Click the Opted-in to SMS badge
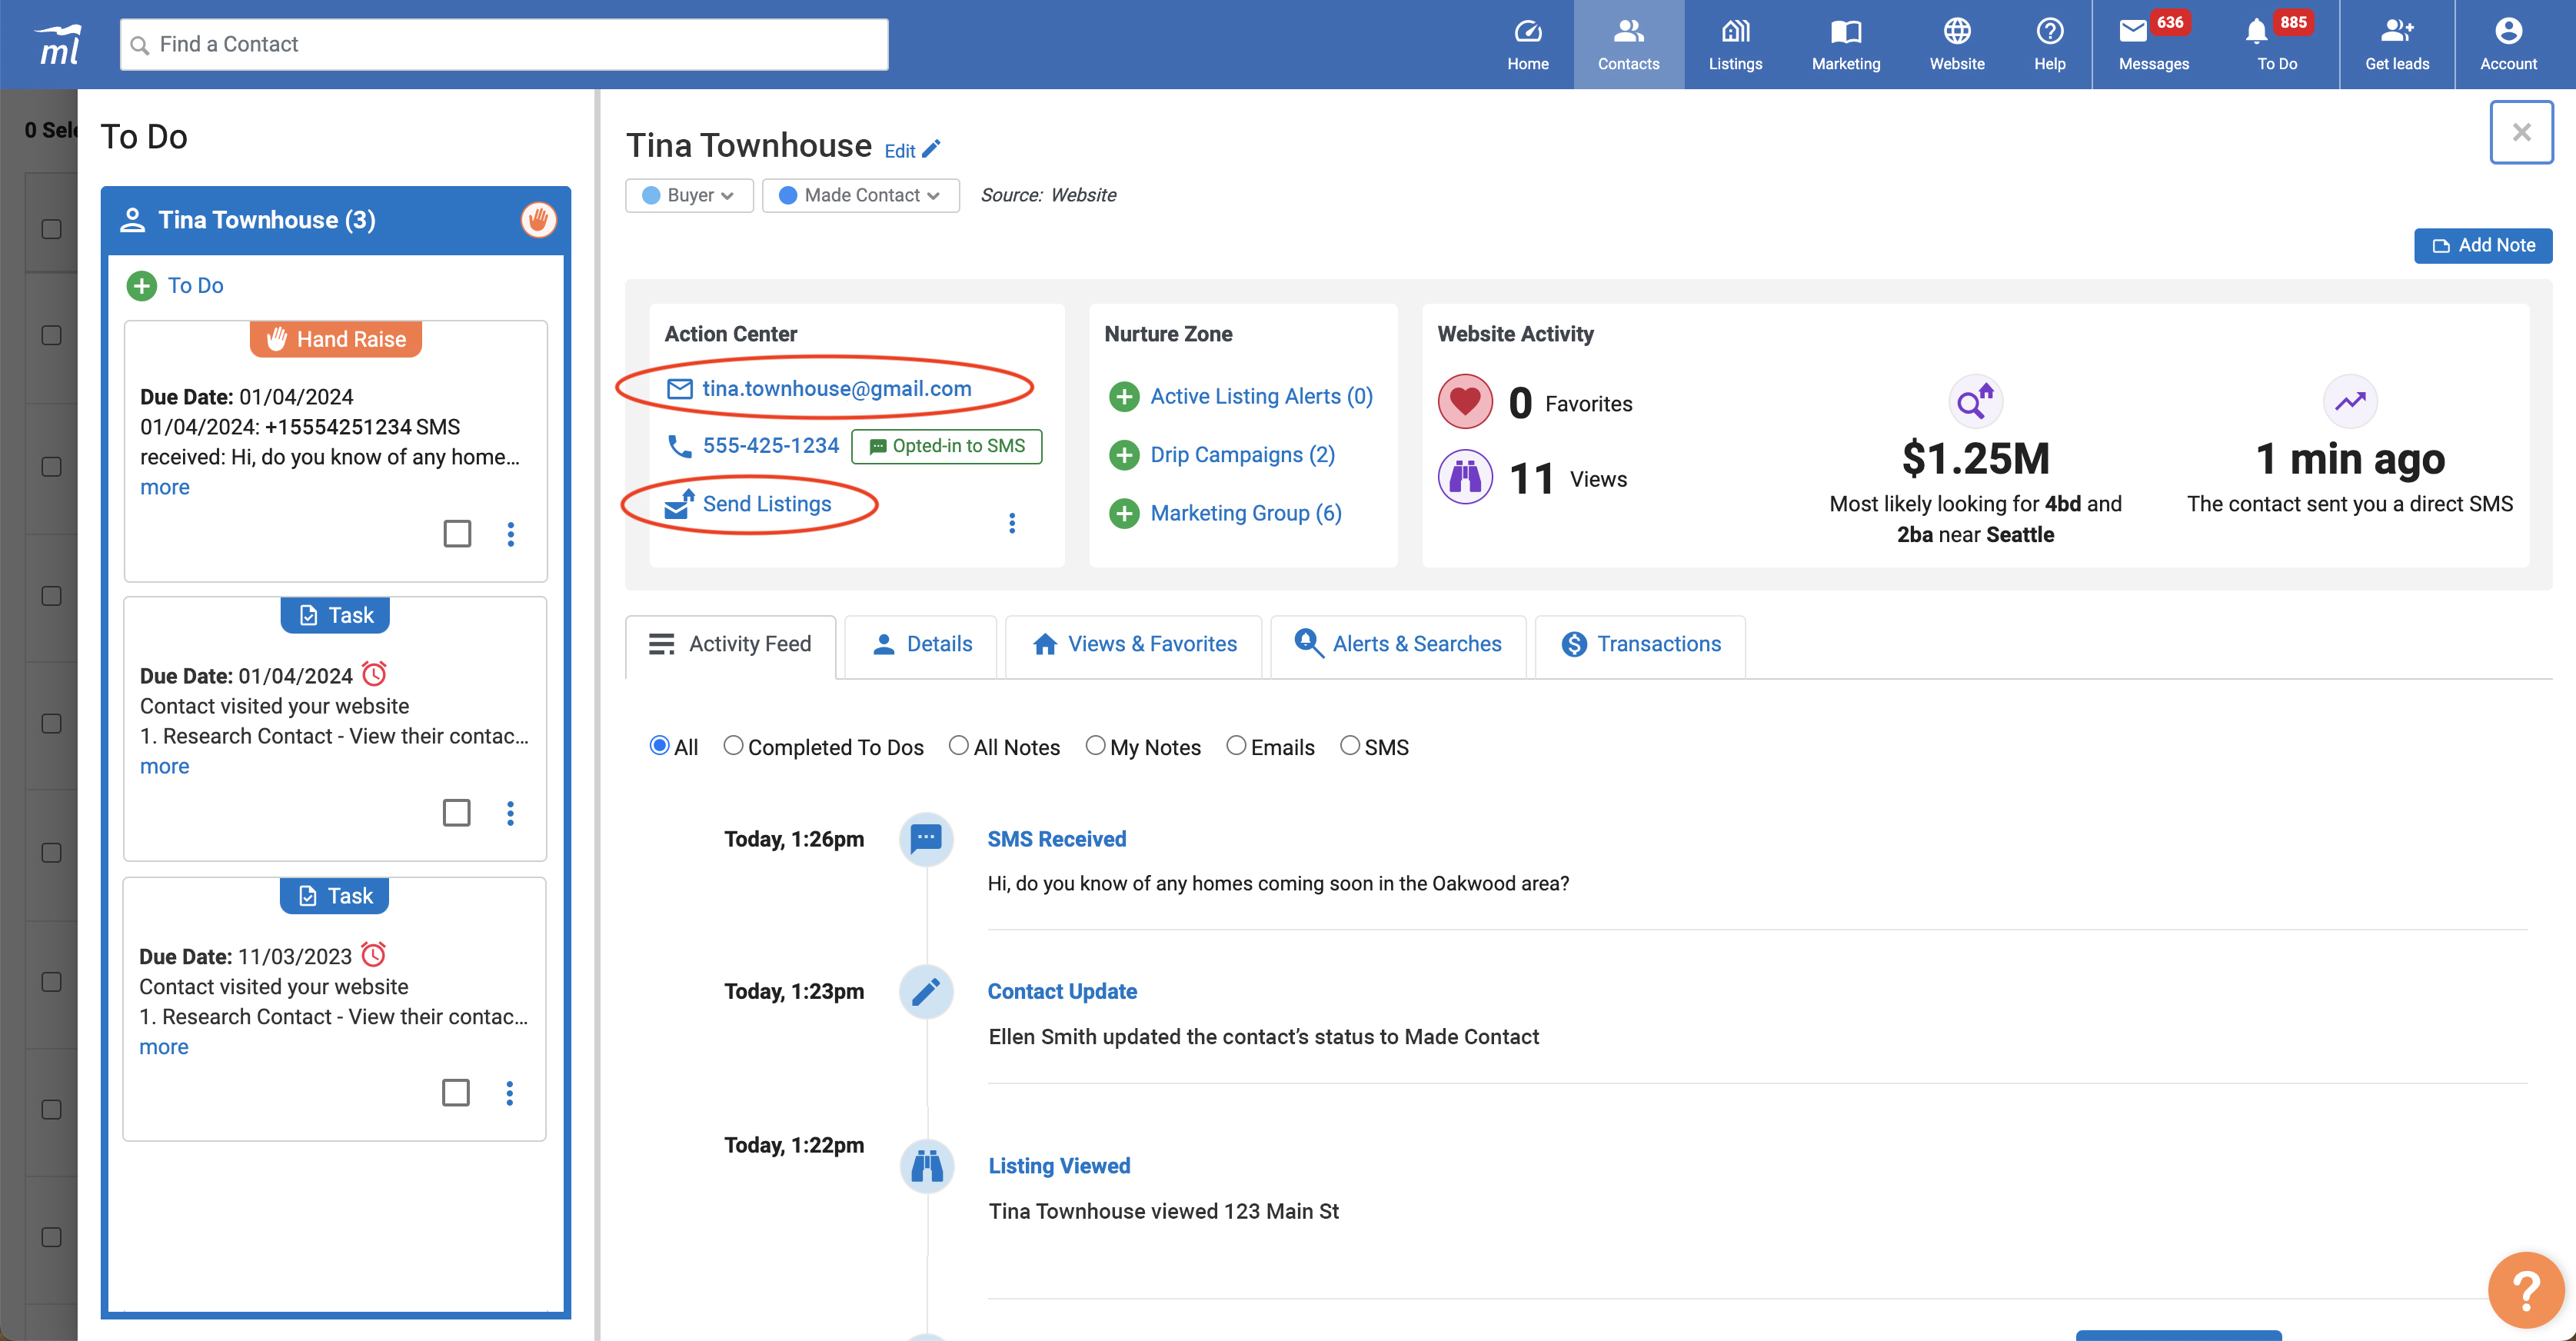This screenshot has width=2576, height=1341. coord(946,446)
